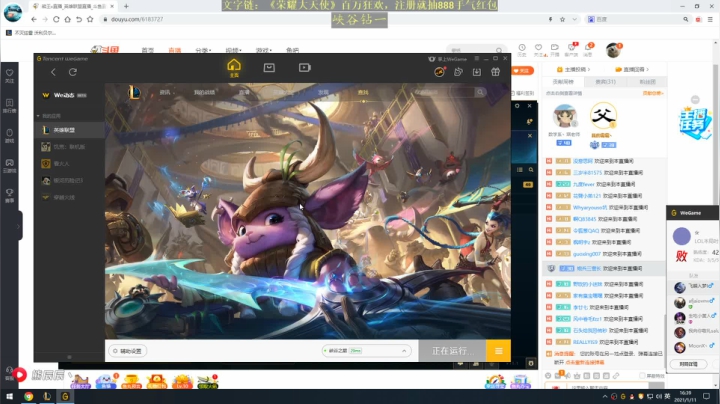Click the 父 contributor avatar
720x404 pixels.
tap(603, 115)
